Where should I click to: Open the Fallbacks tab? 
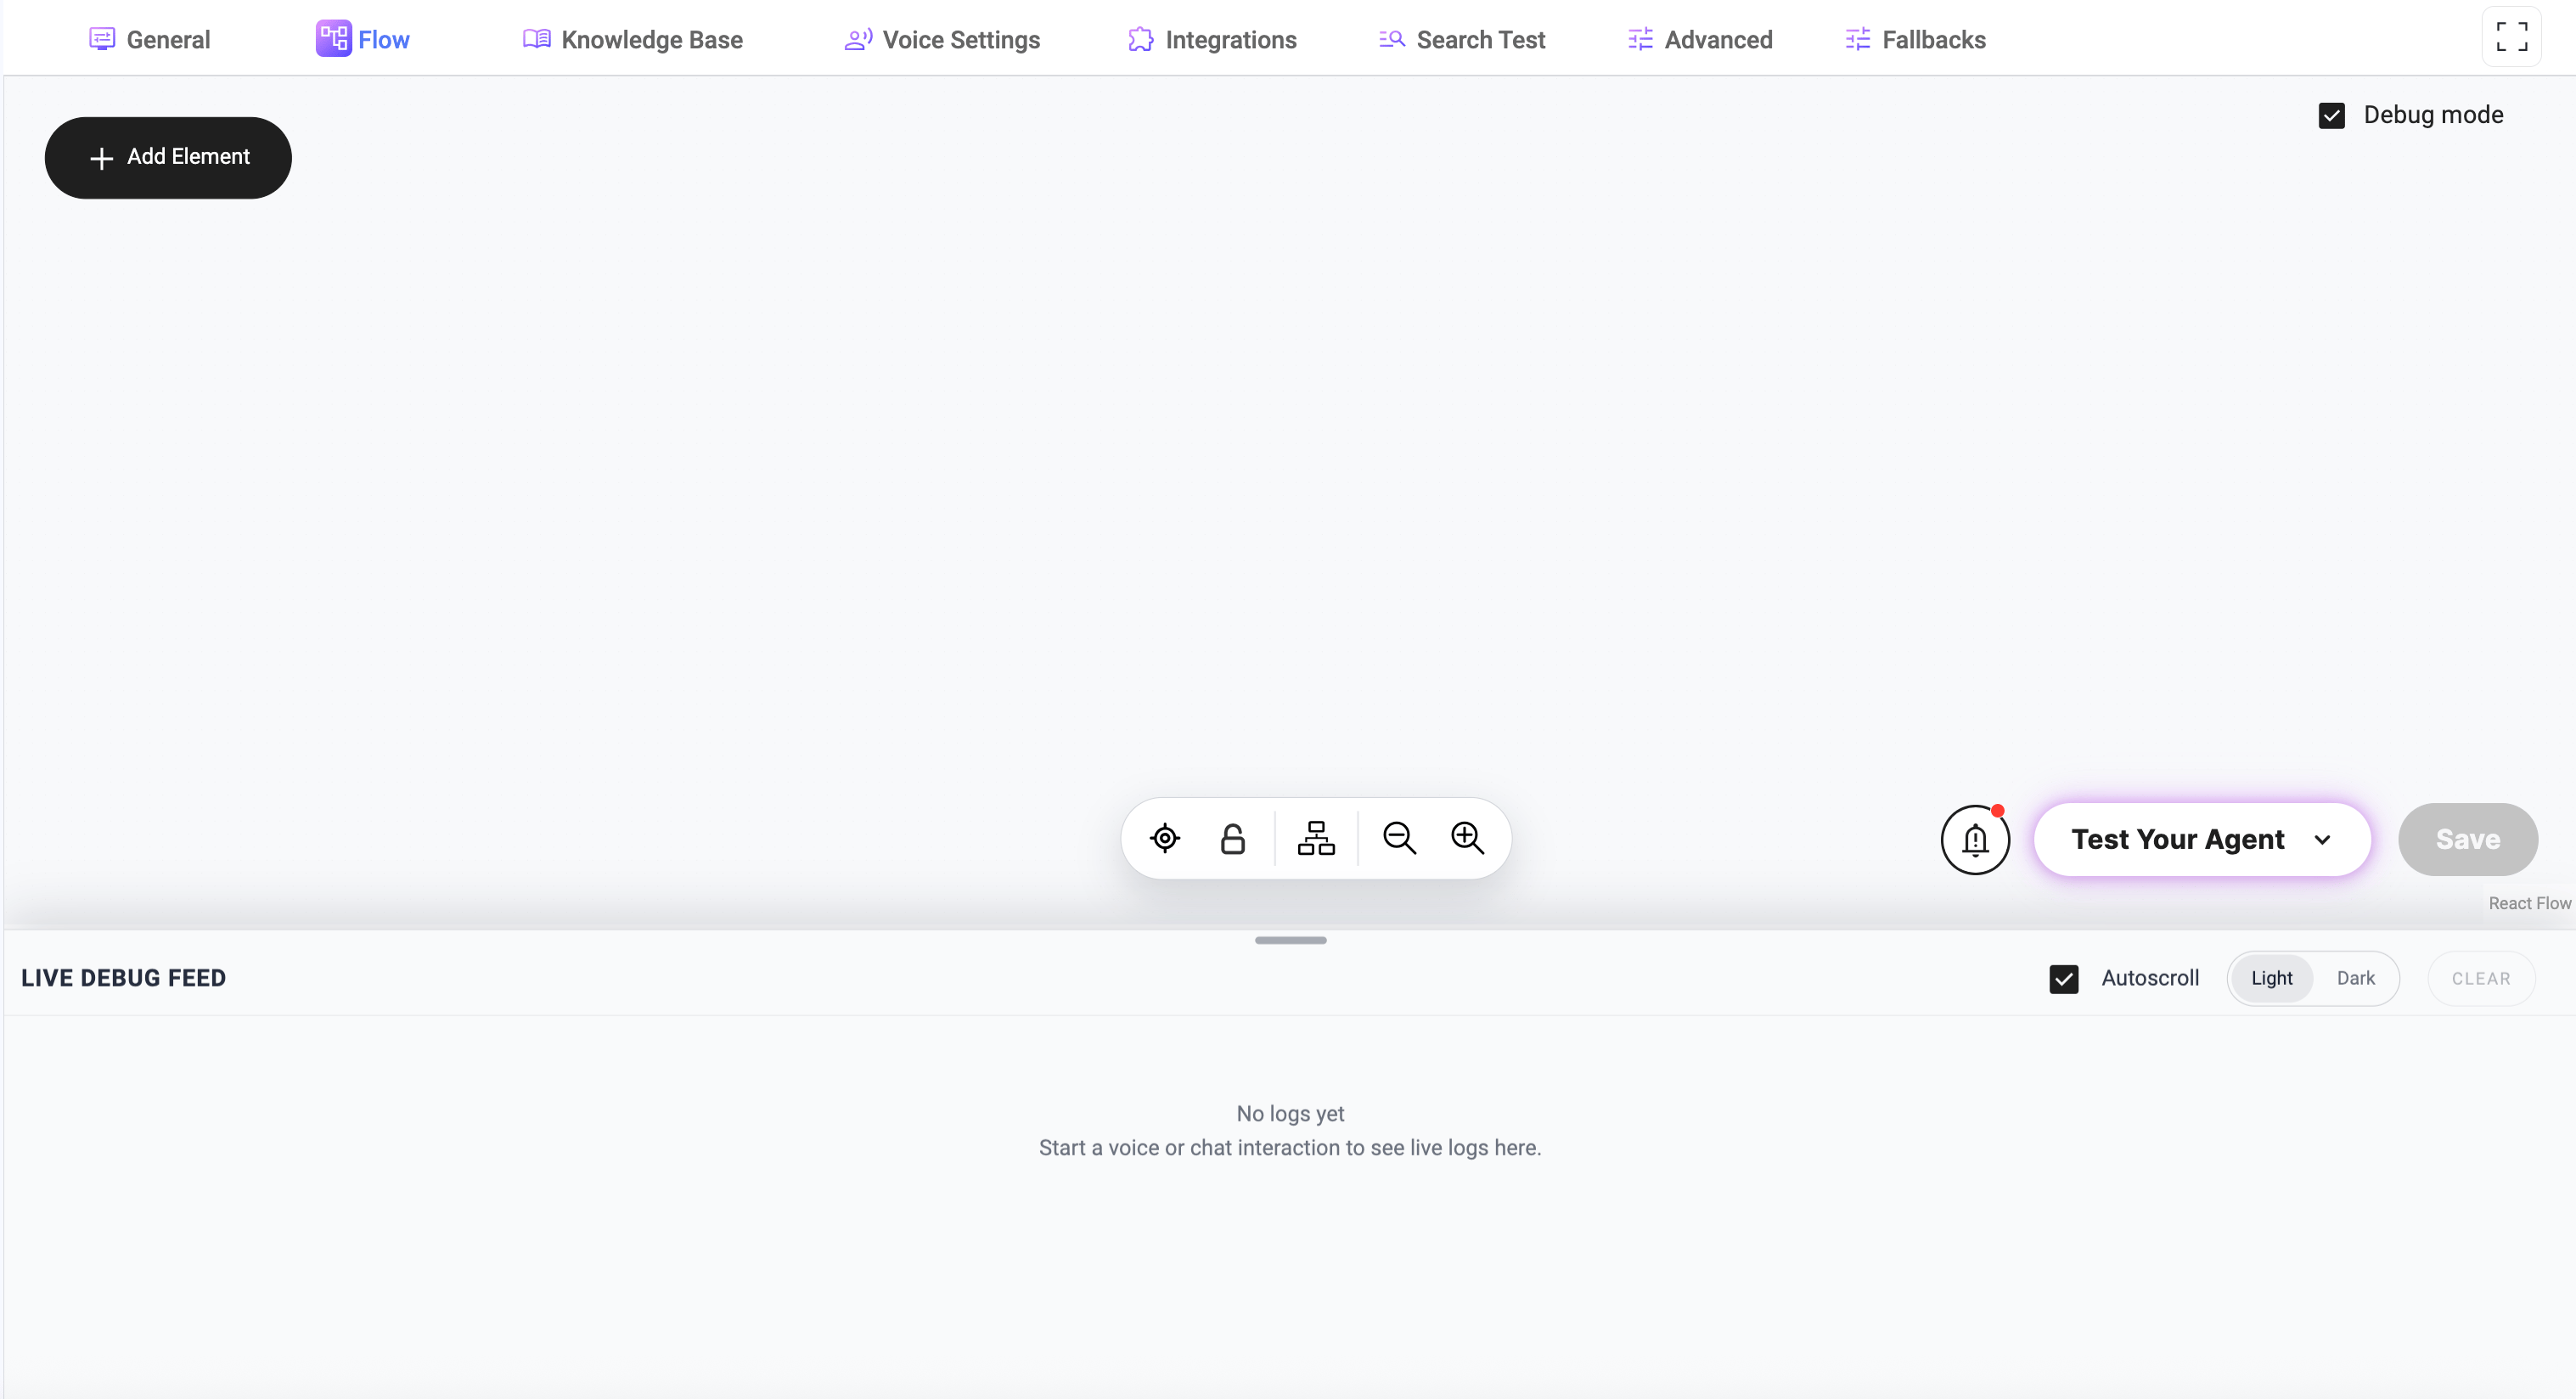point(1916,39)
